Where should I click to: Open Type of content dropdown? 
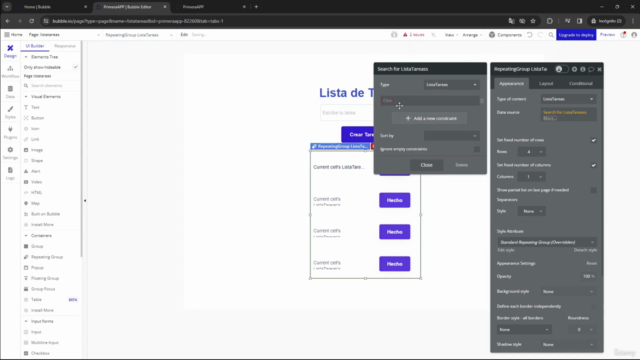click(x=568, y=99)
